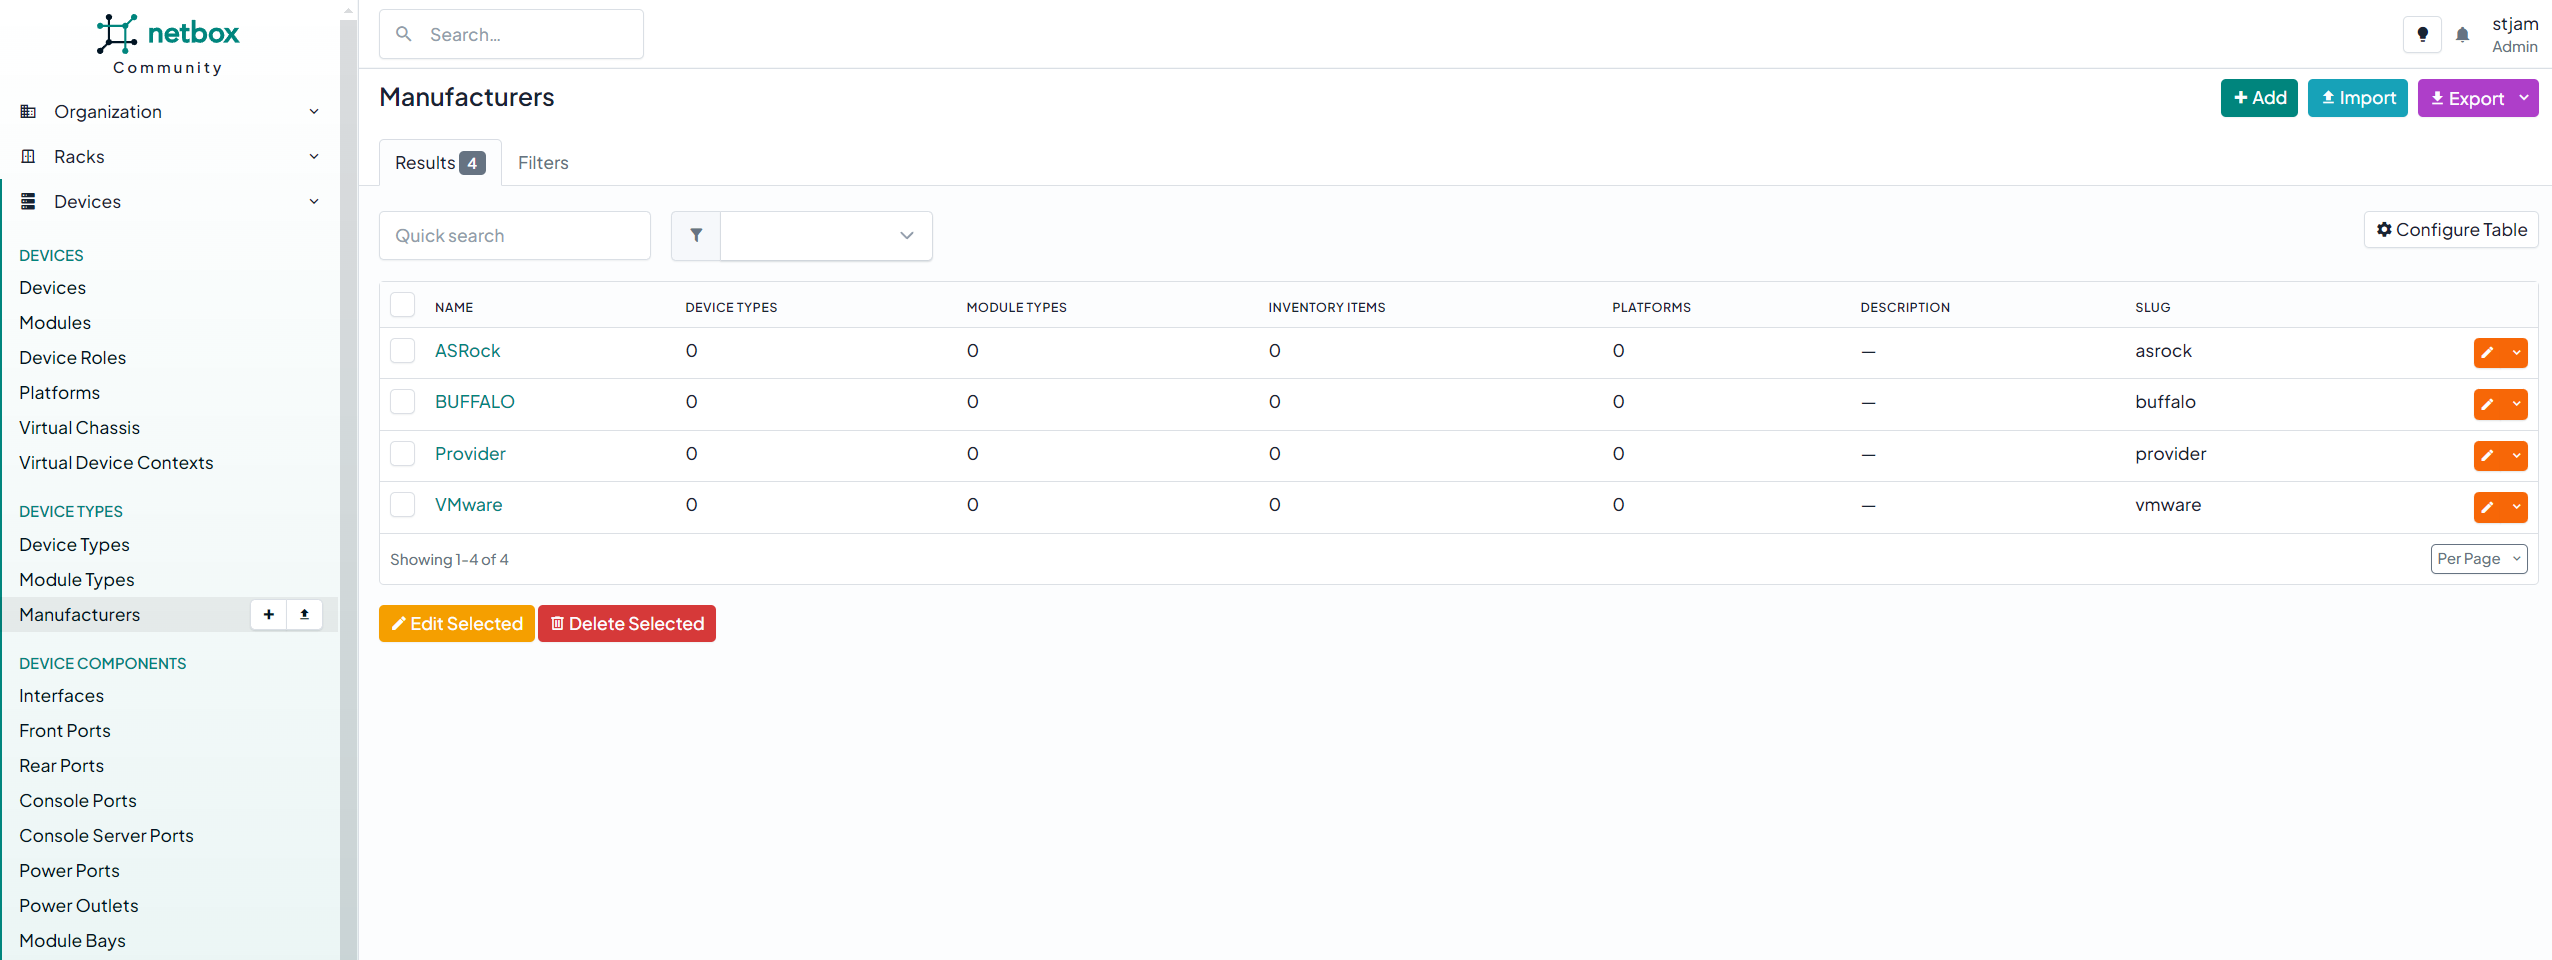Select the Results tab
2552x960 pixels.
click(x=440, y=163)
